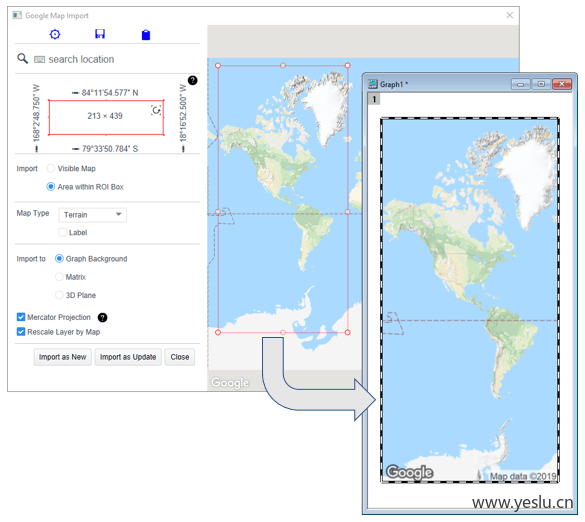Uncheck the Mercator Projection checkbox
This screenshot has width=585, height=522.
tap(21, 317)
